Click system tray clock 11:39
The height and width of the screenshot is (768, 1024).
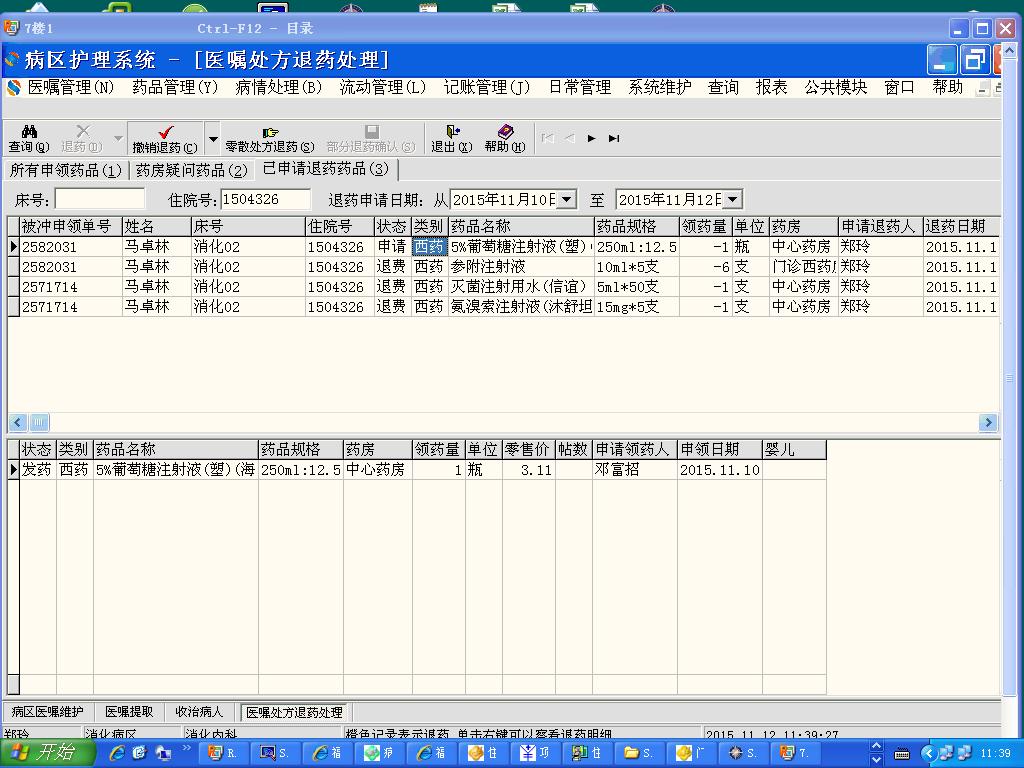[x=995, y=753]
